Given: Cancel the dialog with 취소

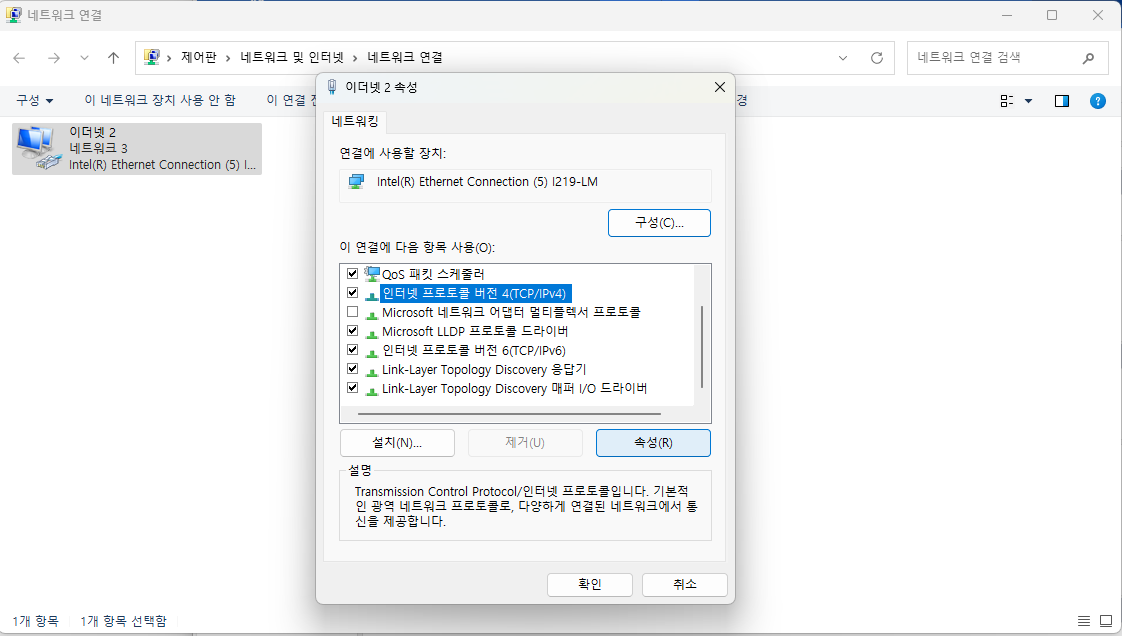Looking at the screenshot, I should point(685,584).
